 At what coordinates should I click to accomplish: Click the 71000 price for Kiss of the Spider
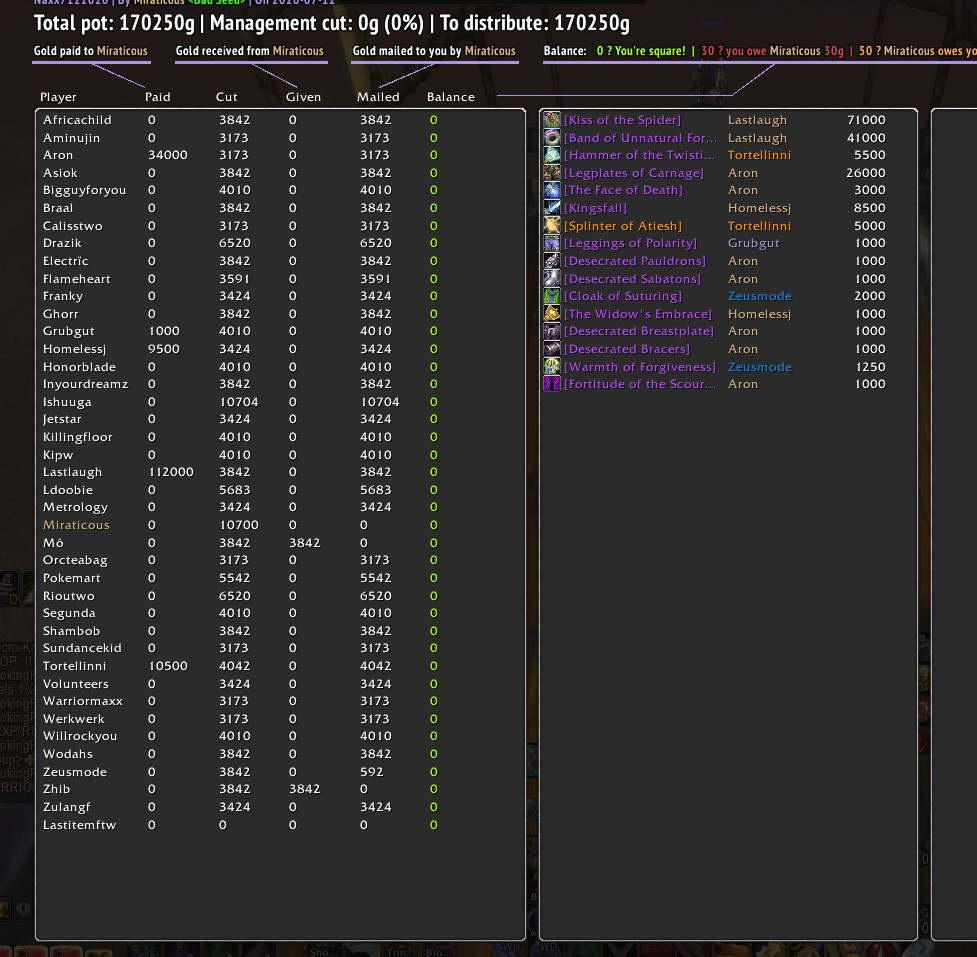[x=866, y=120]
